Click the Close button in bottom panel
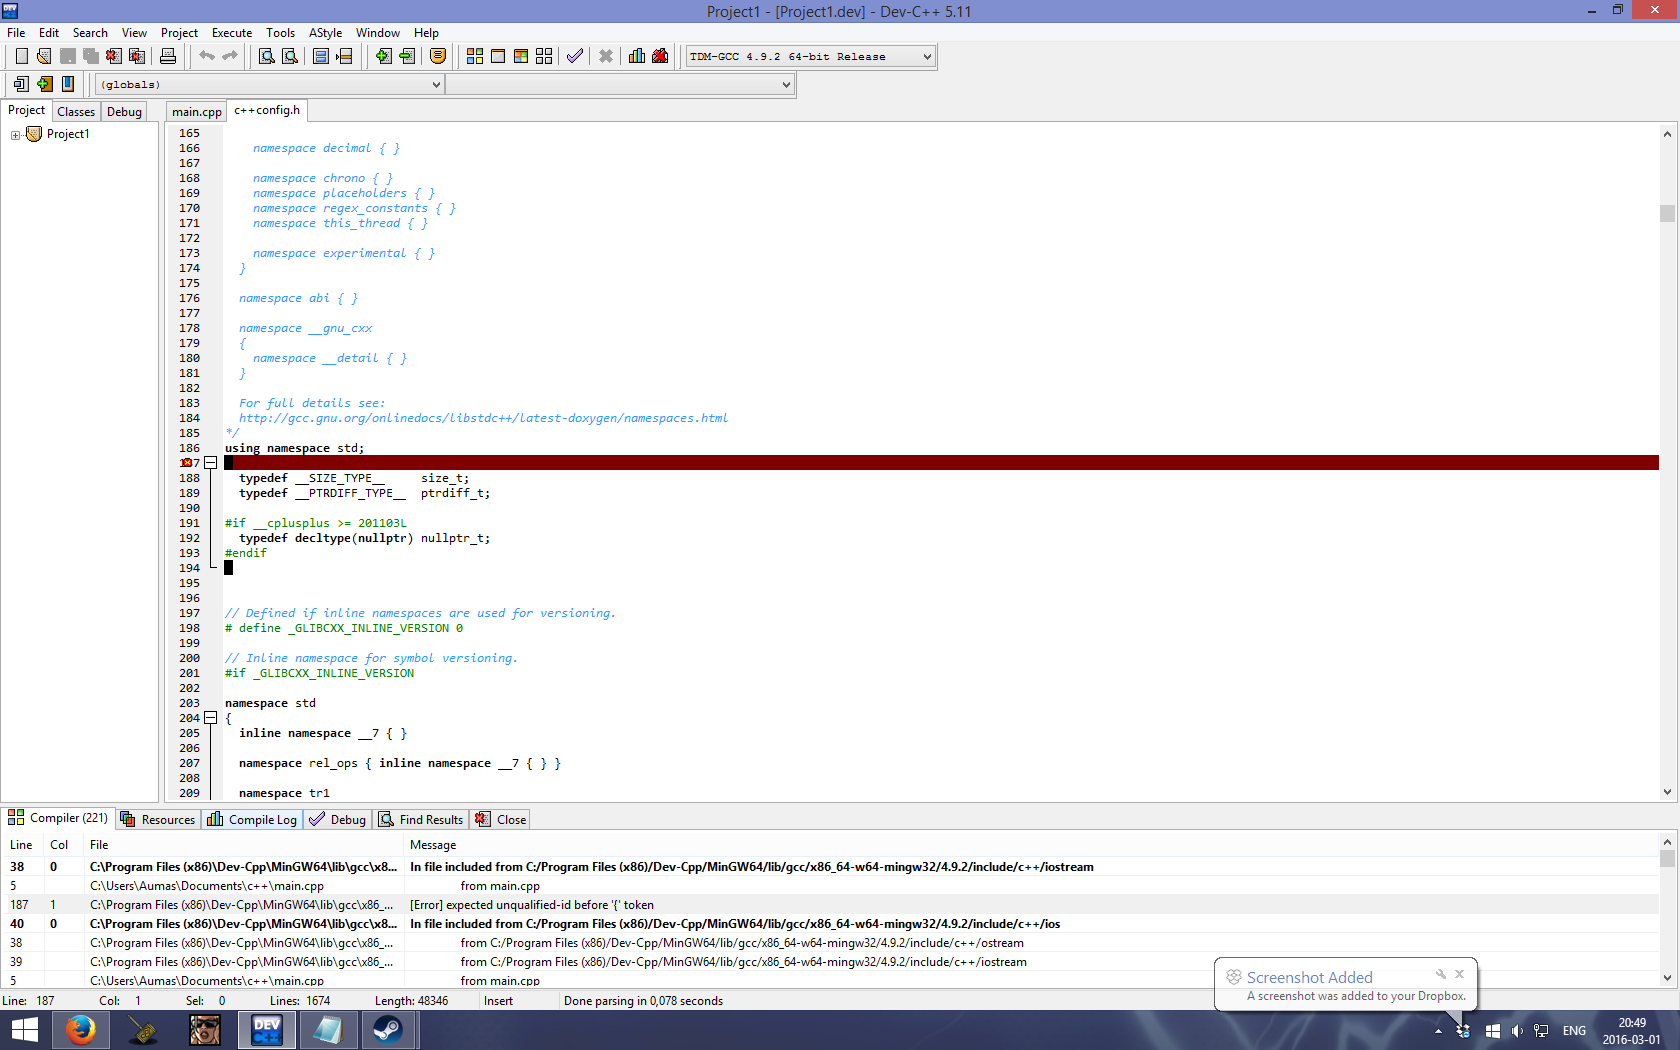The image size is (1680, 1050). click(x=501, y=819)
